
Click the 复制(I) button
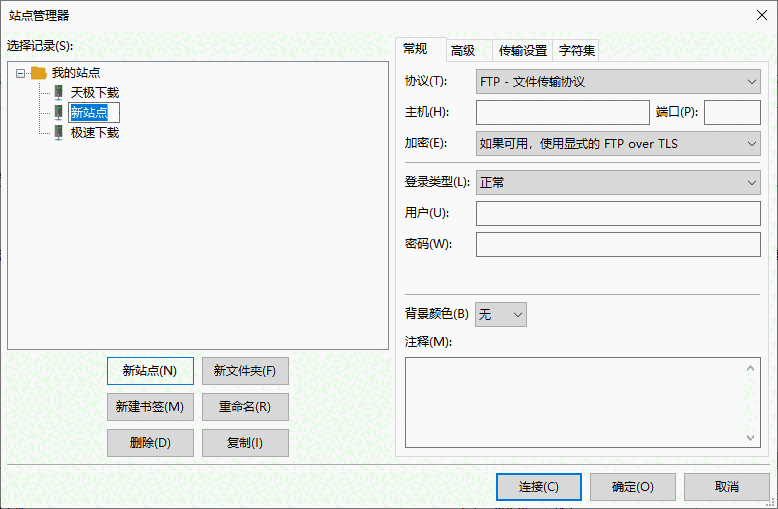(x=245, y=443)
